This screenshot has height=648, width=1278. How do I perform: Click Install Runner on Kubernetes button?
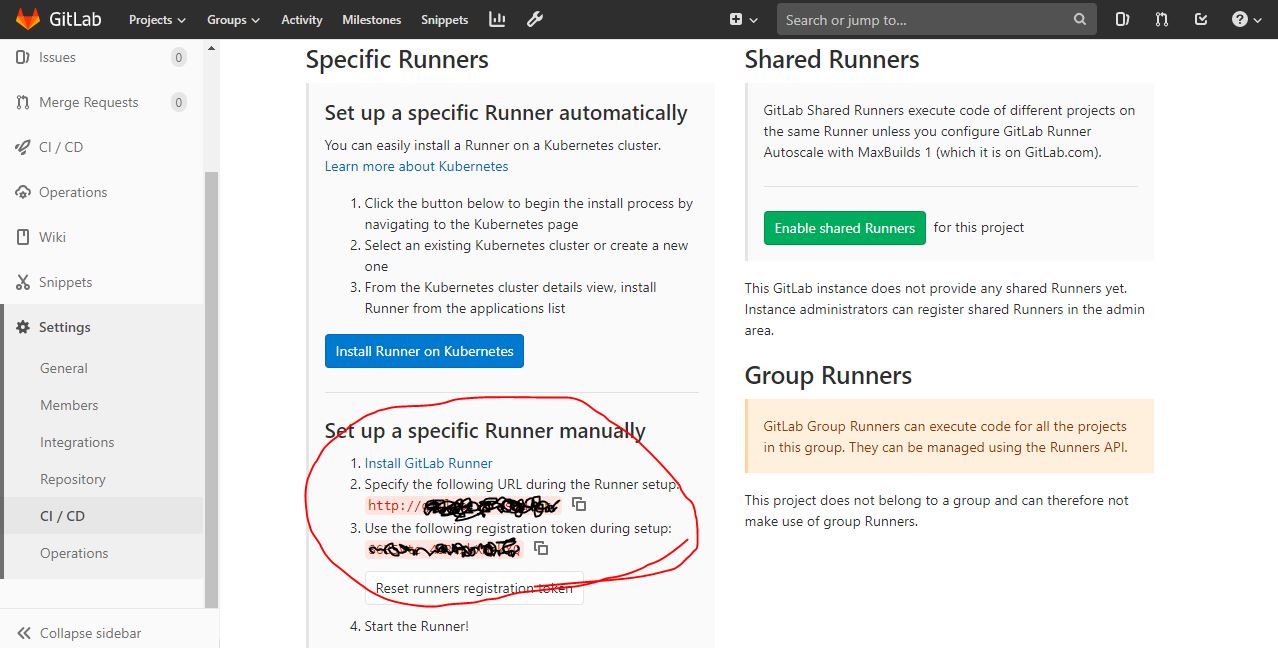click(x=424, y=351)
